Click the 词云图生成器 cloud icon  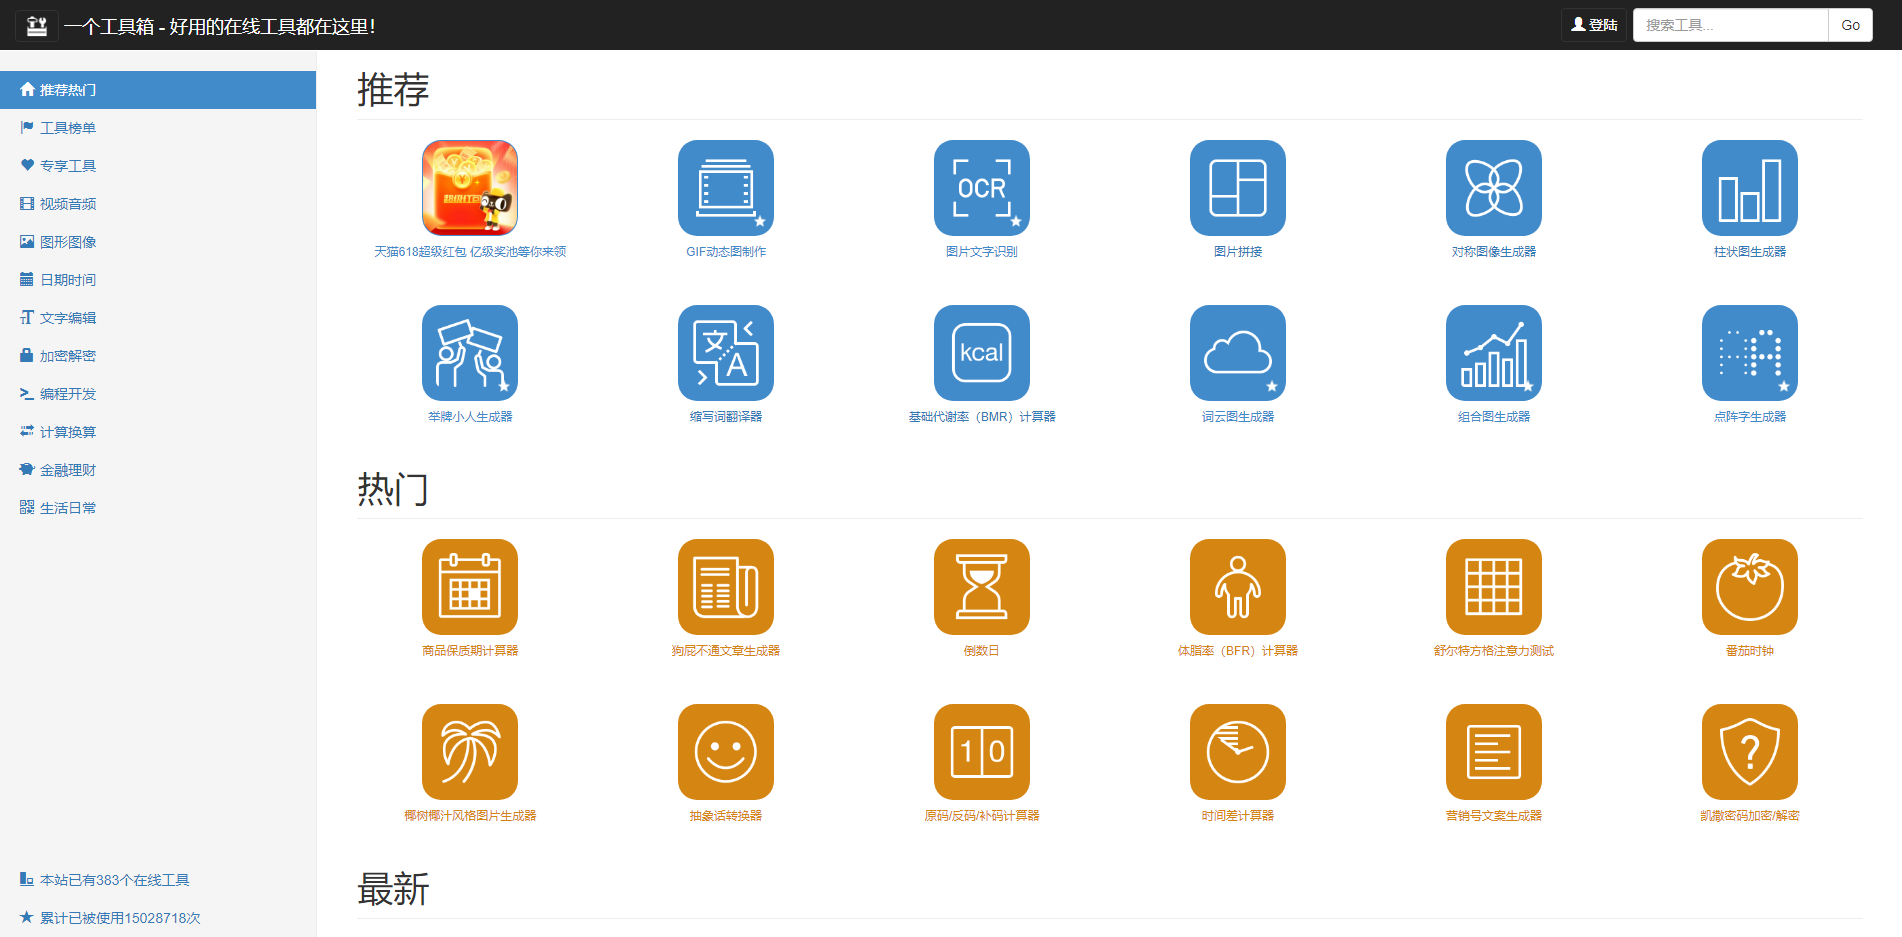1237,353
